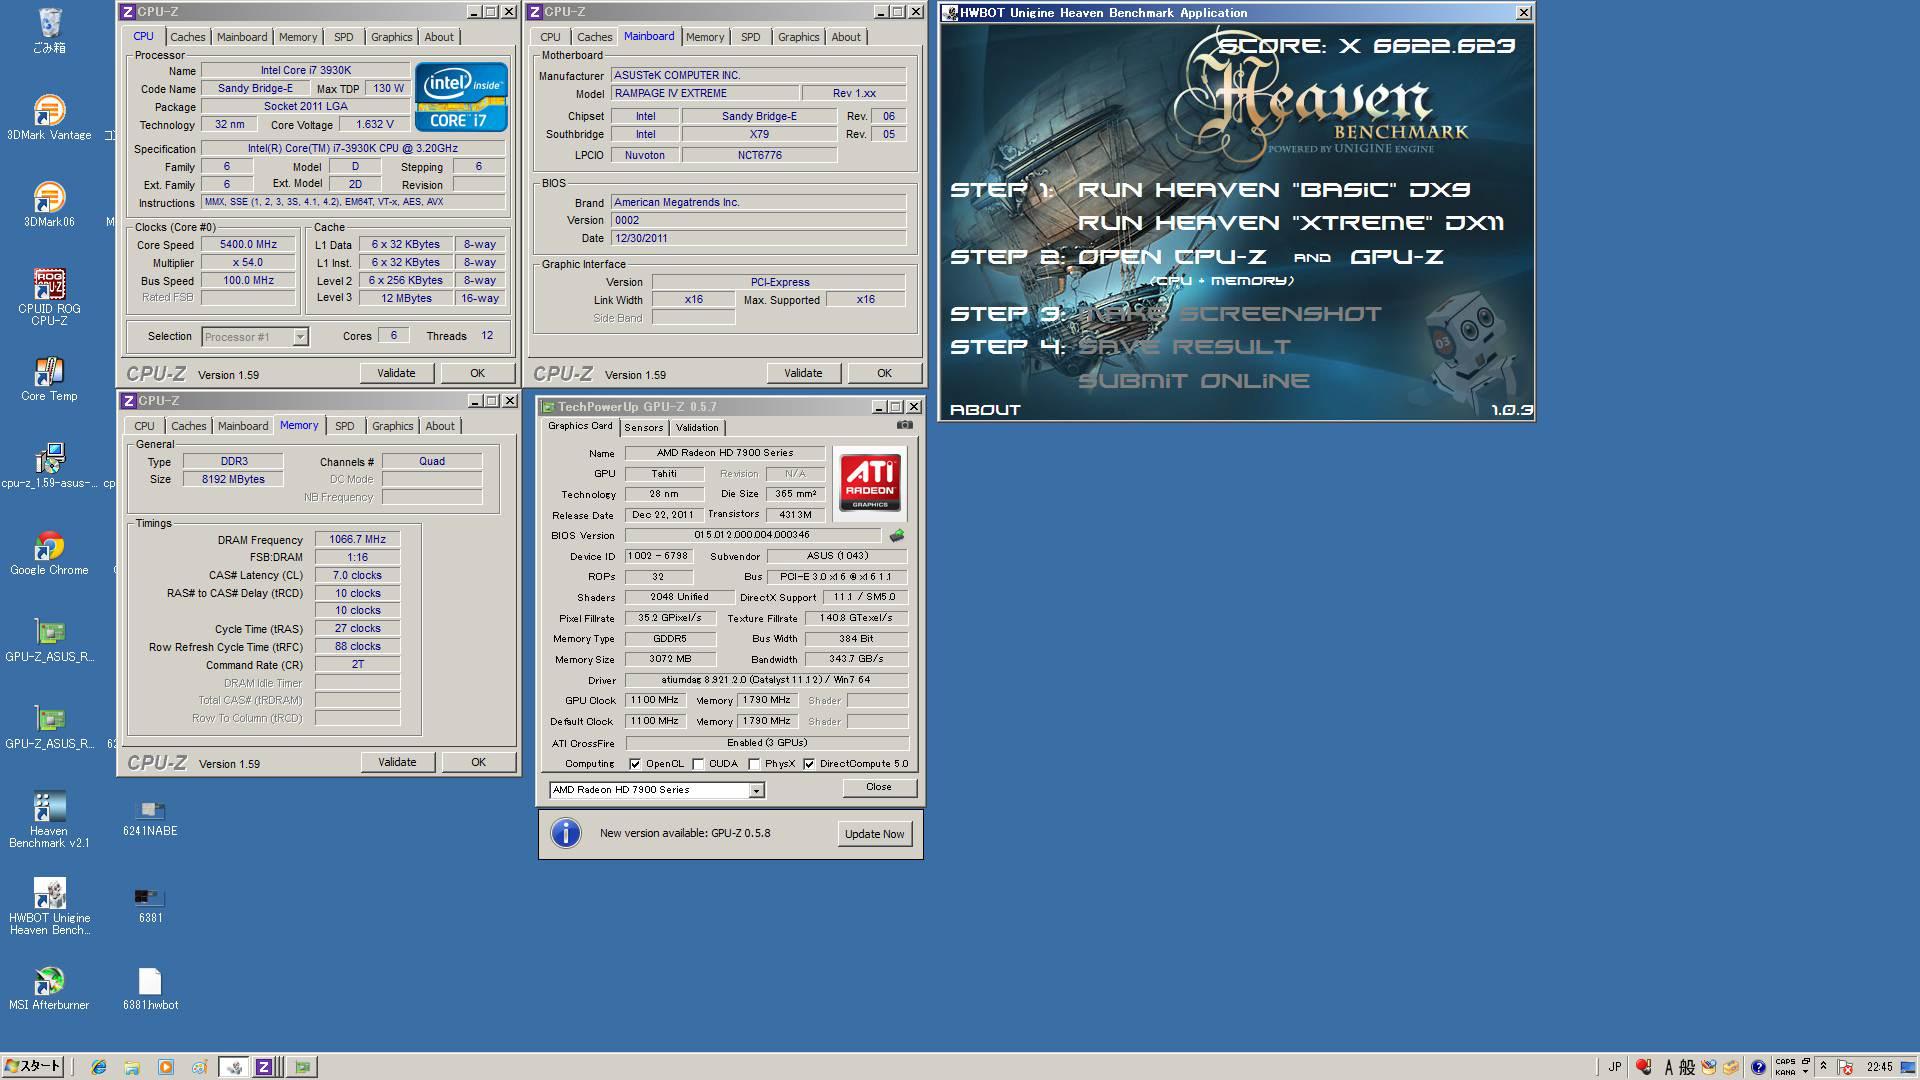Click OK in the Mainboard CPU-Z window
1920x1080 pixels.
click(x=884, y=373)
